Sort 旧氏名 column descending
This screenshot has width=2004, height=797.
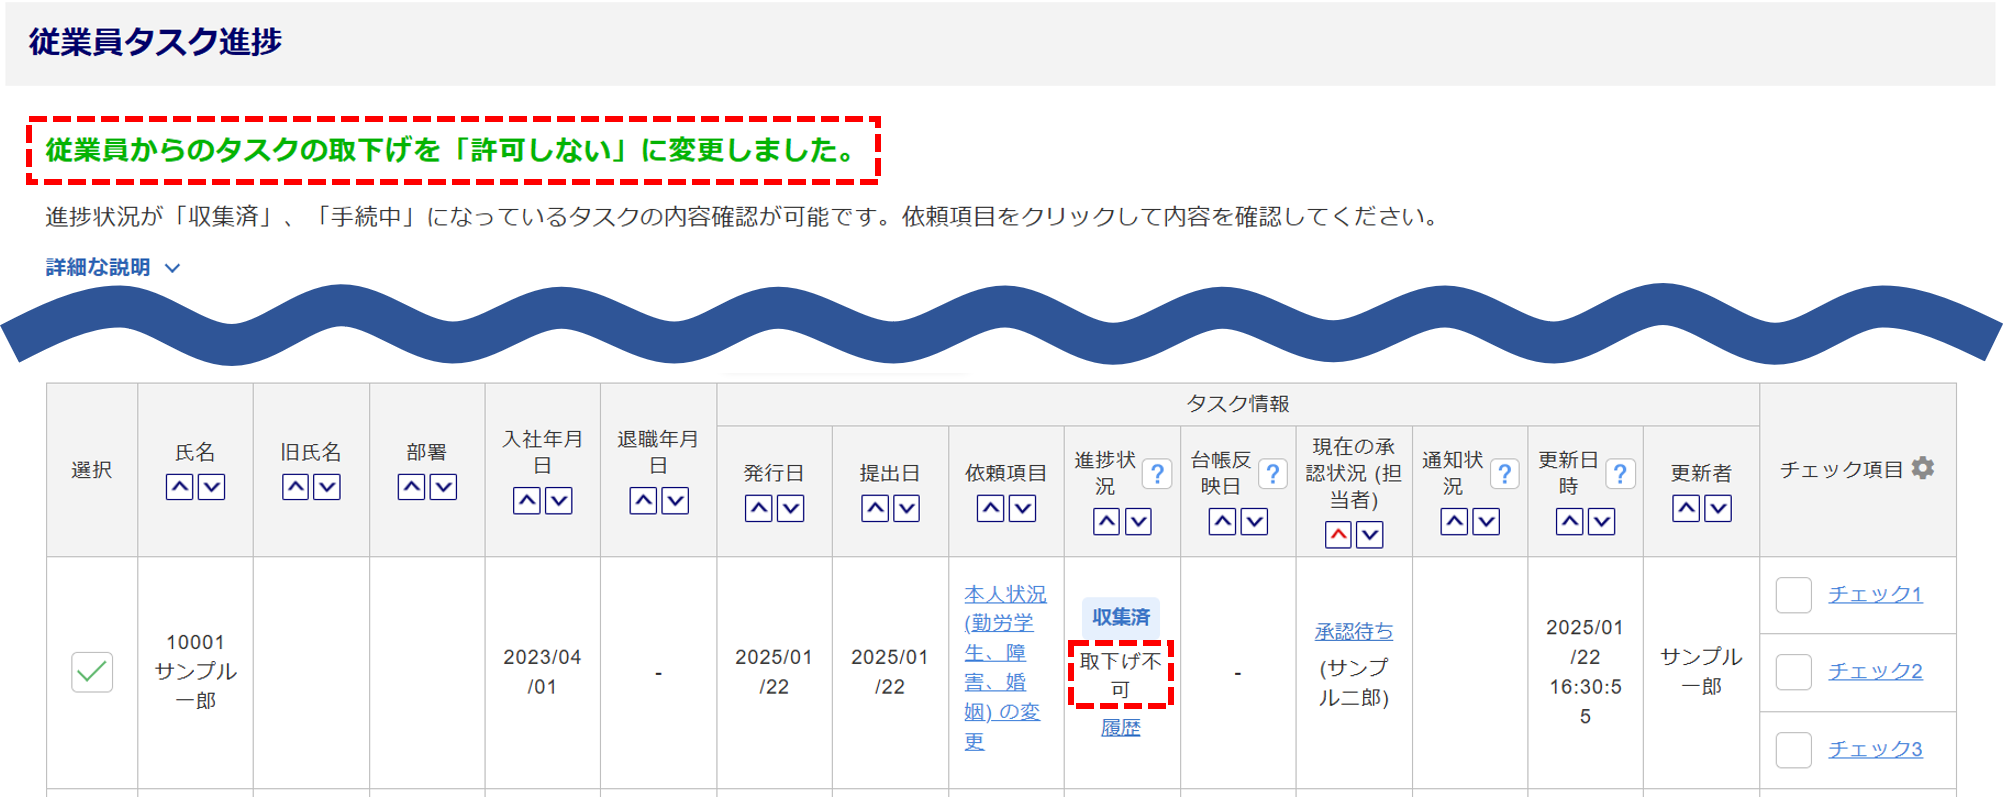328,487
